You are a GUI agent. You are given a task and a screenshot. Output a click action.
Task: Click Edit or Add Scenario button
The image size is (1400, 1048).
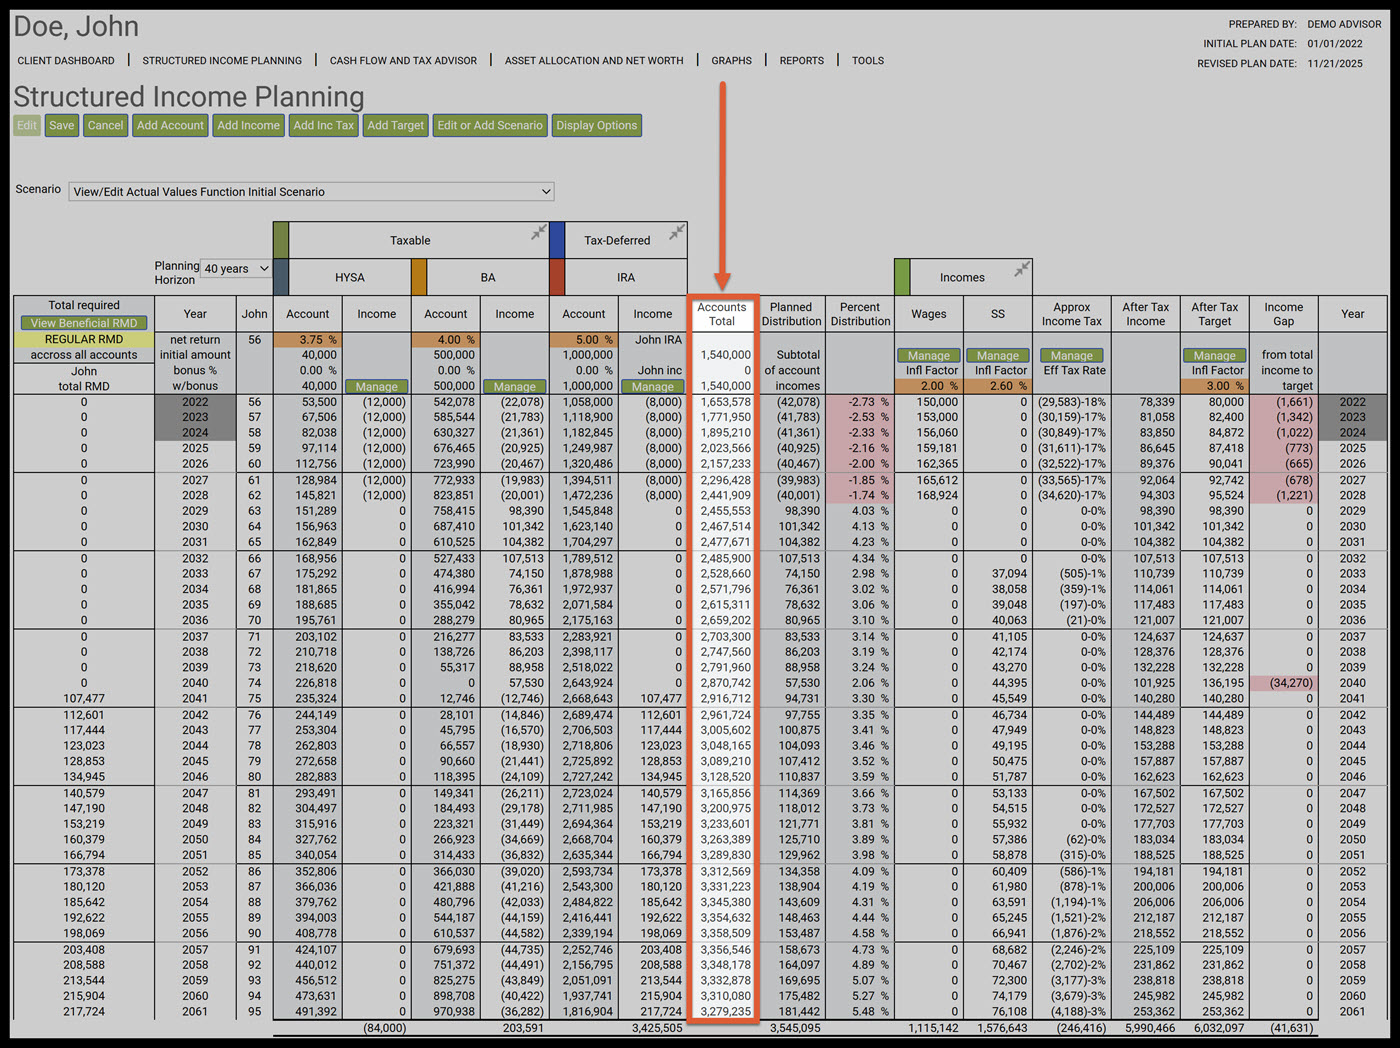490,125
